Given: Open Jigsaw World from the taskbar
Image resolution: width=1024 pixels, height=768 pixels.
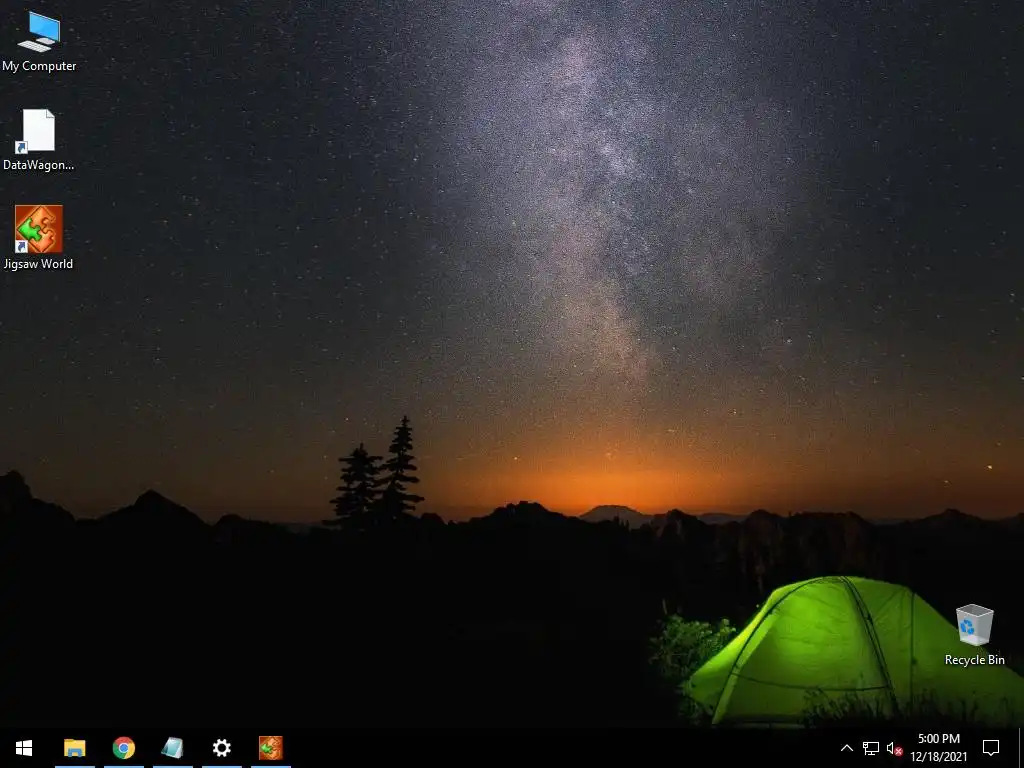Looking at the screenshot, I should tap(270, 748).
